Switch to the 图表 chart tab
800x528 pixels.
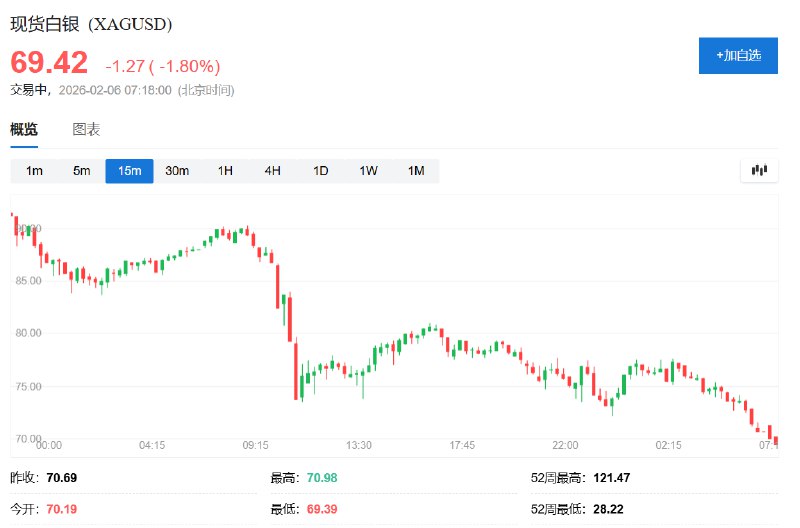point(86,130)
